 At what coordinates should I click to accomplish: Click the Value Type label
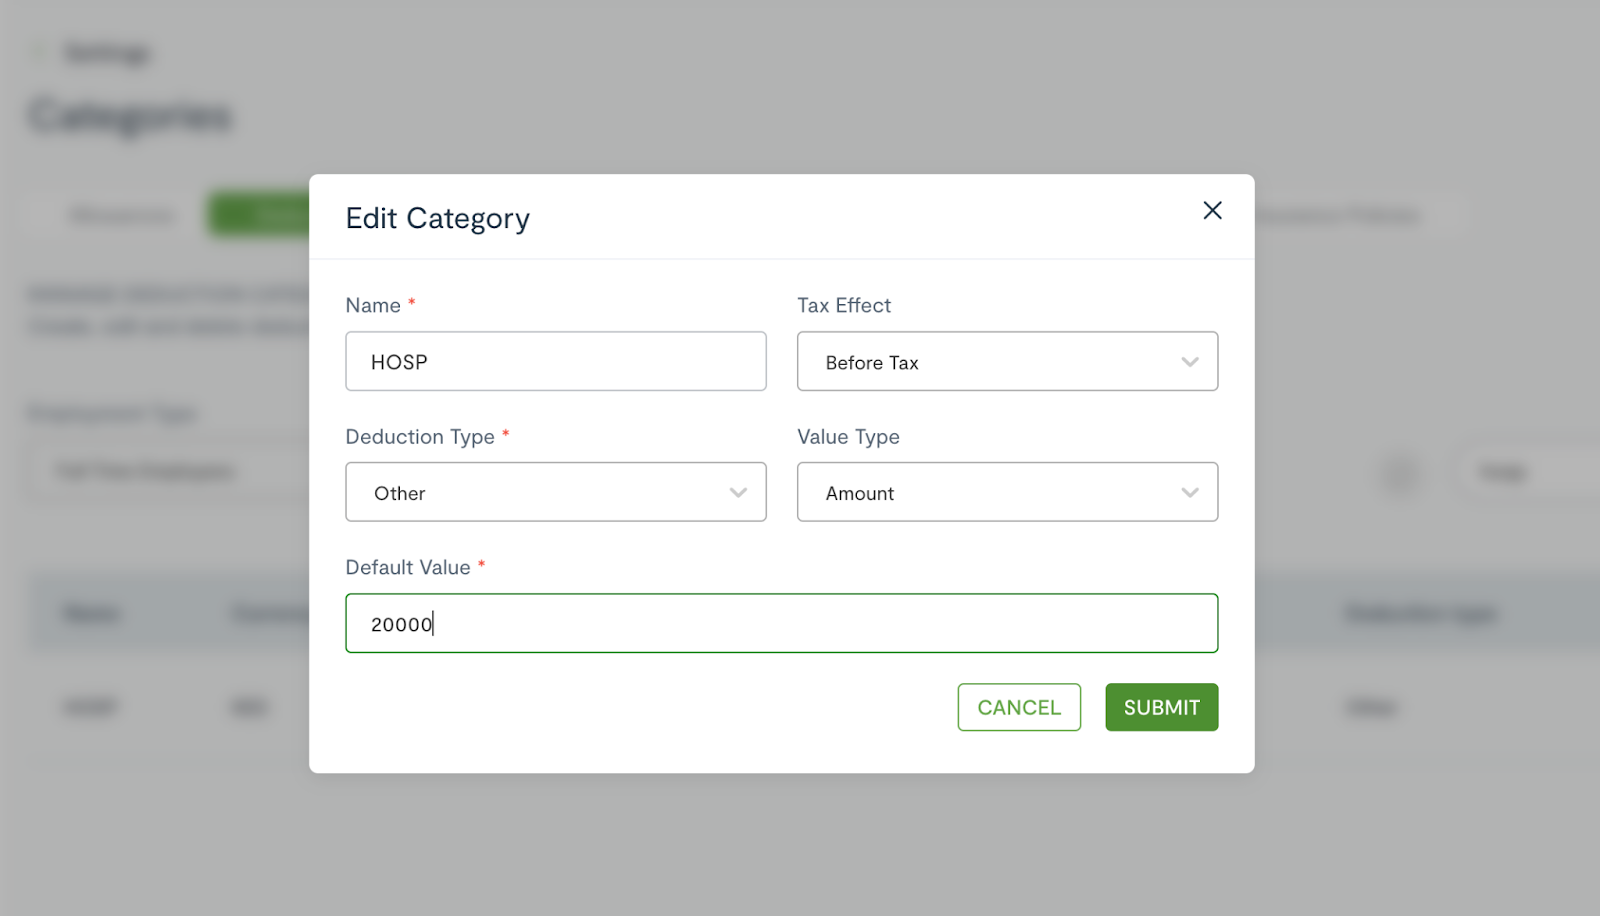tap(848, 437)
